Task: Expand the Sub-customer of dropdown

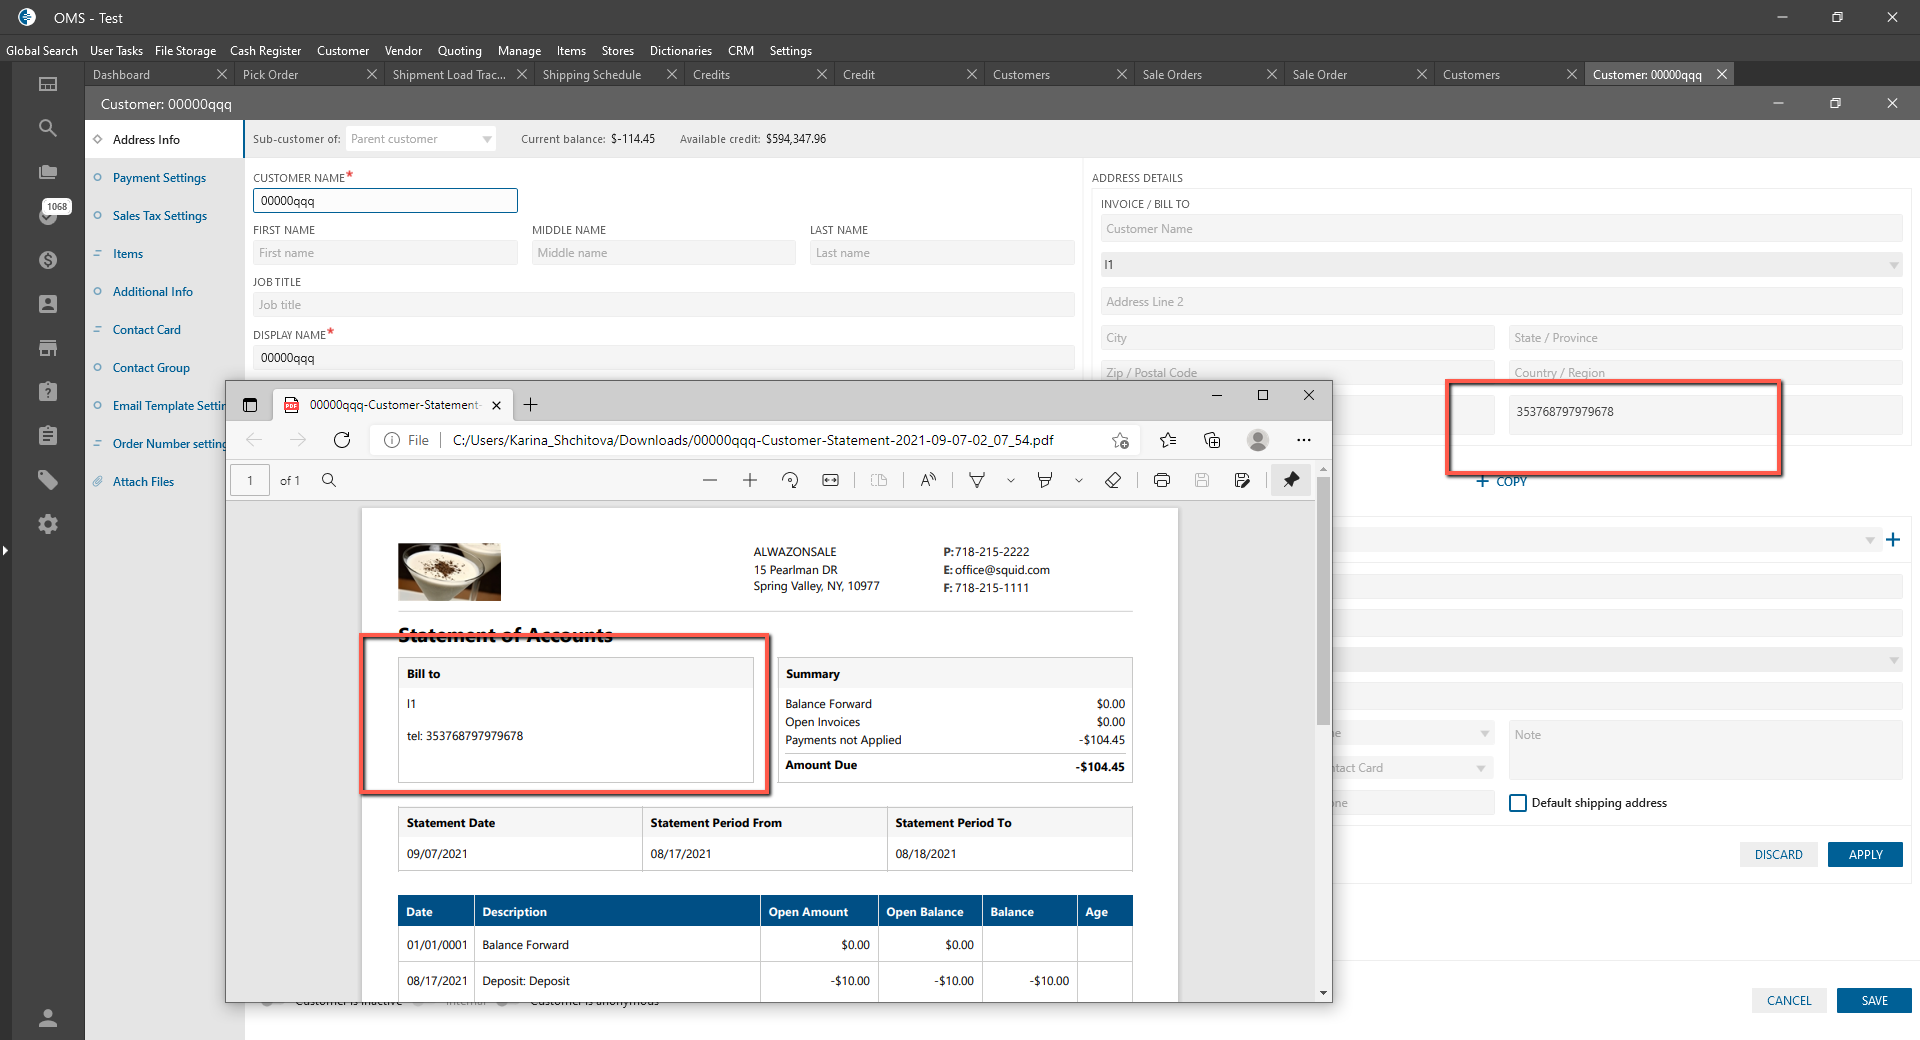Action: 487,139
